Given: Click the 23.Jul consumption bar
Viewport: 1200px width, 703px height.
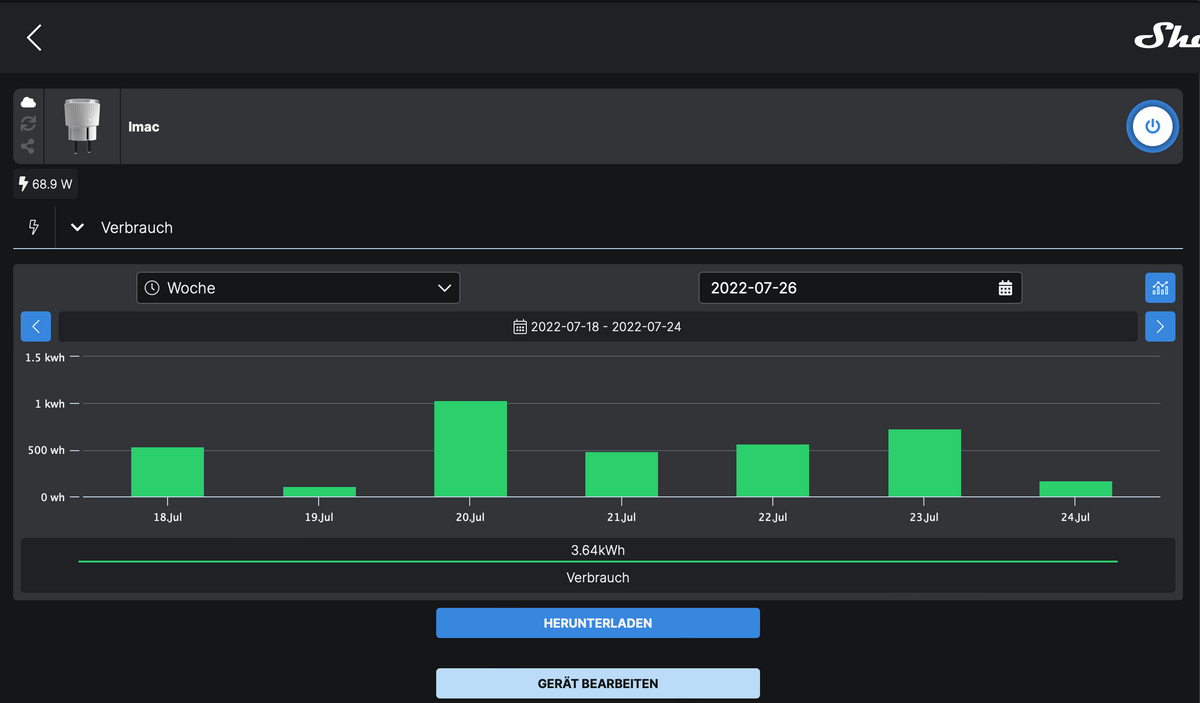Looking at the screenshot, I should point(924,463).
